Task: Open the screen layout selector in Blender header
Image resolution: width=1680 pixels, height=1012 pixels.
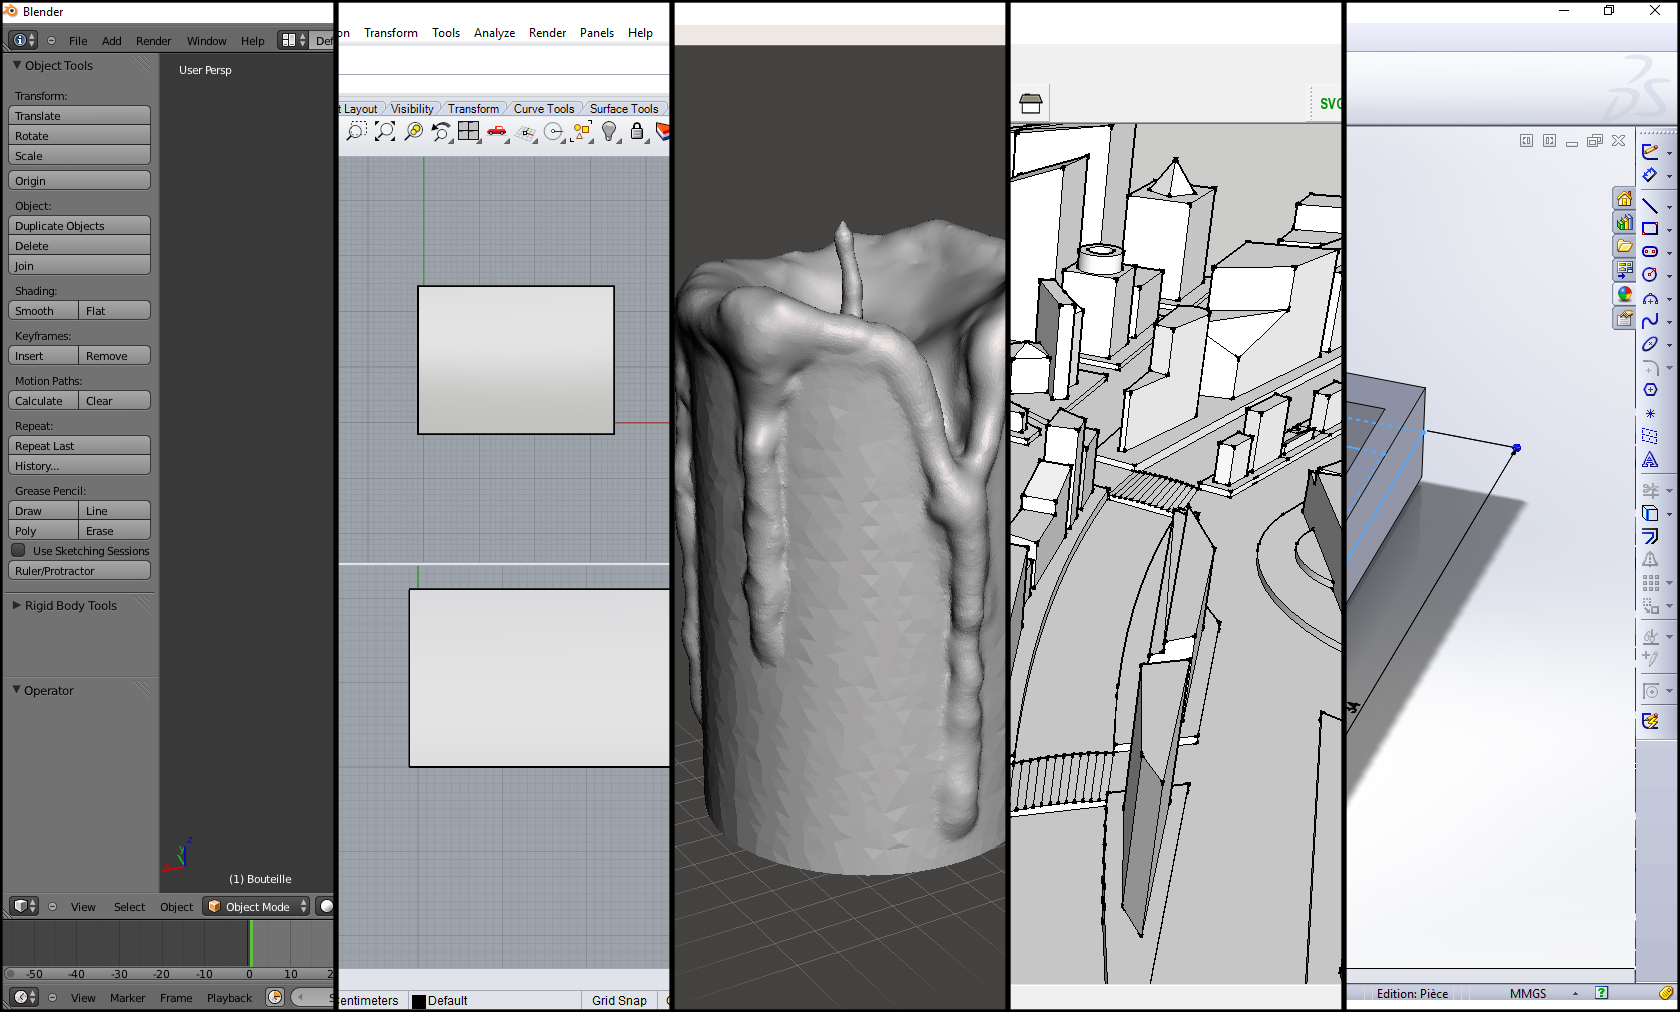Action: tap(292, 40)
